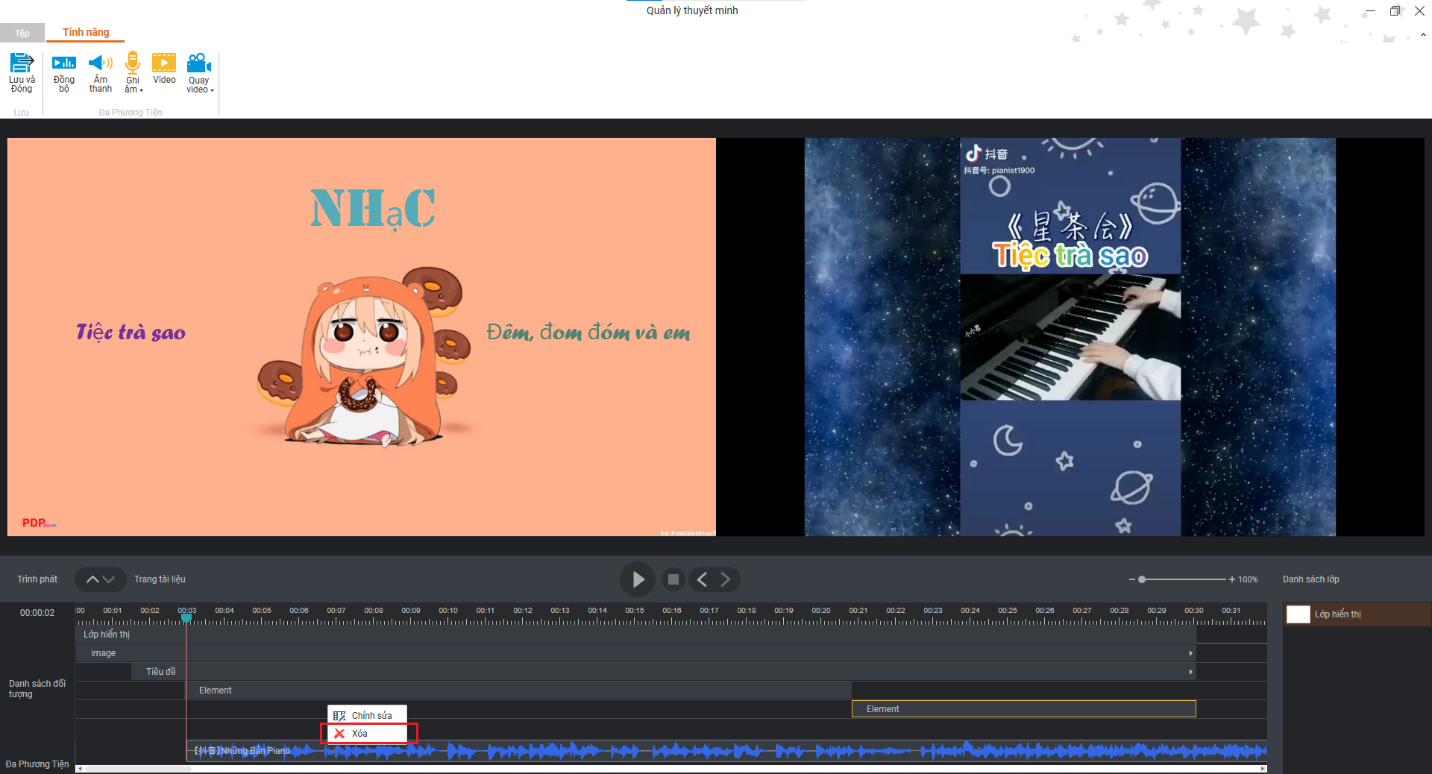Screen dimensions: 1432x774
Task: Click the Danh sách lớp heading
Action: click(1311, 579)
